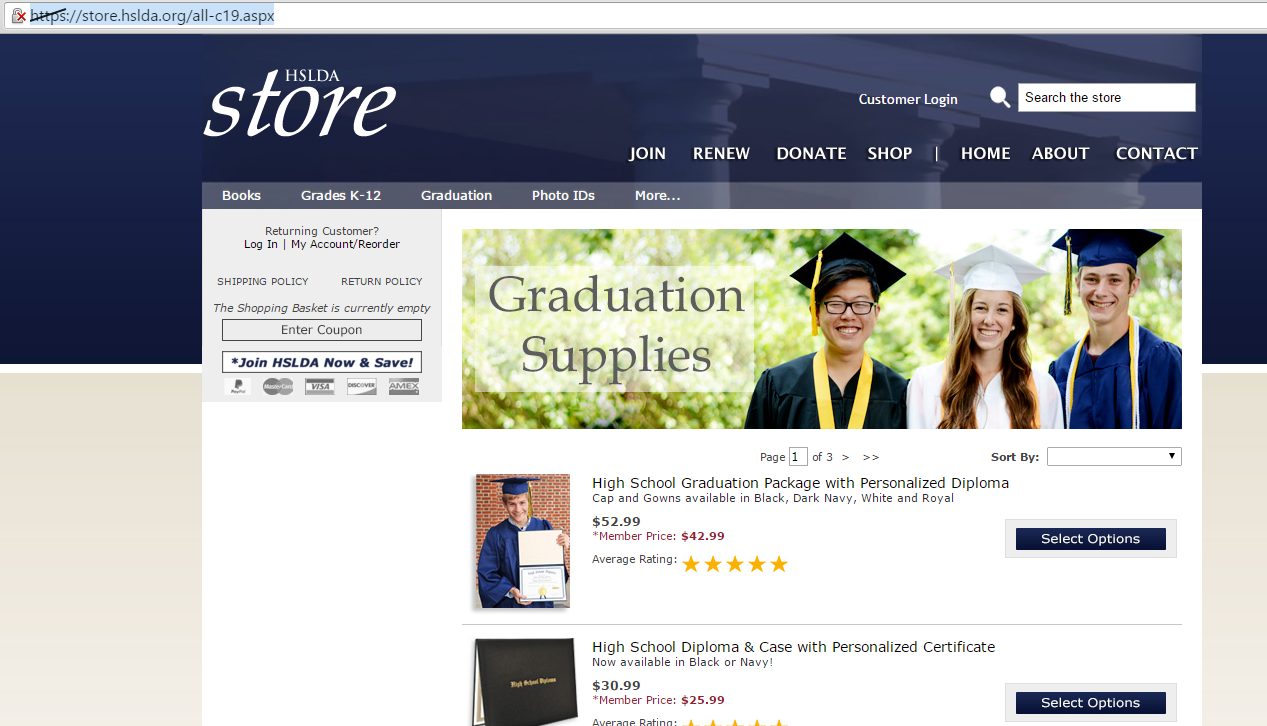Select the Books category tab
Screen dimensions: 1267x726
(x=241, y=196)
